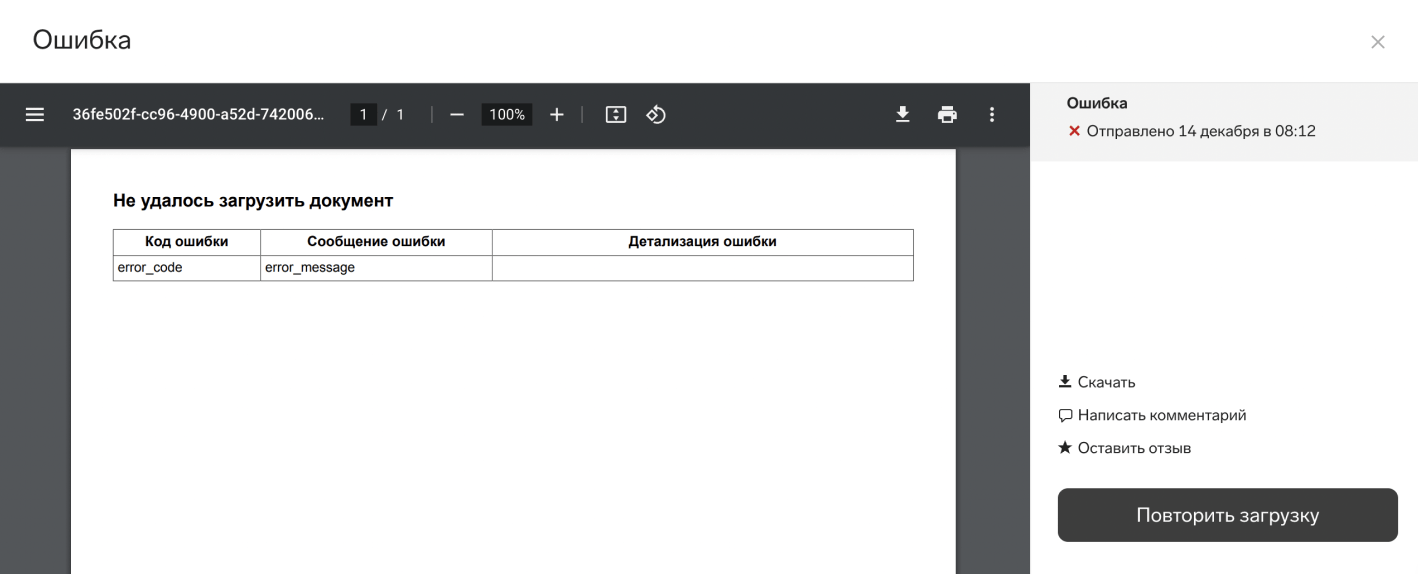Click the 'Детализация ошибки' column header
Image resolution: width=1418 pixels, height=574 pixels.
point(702,242)
